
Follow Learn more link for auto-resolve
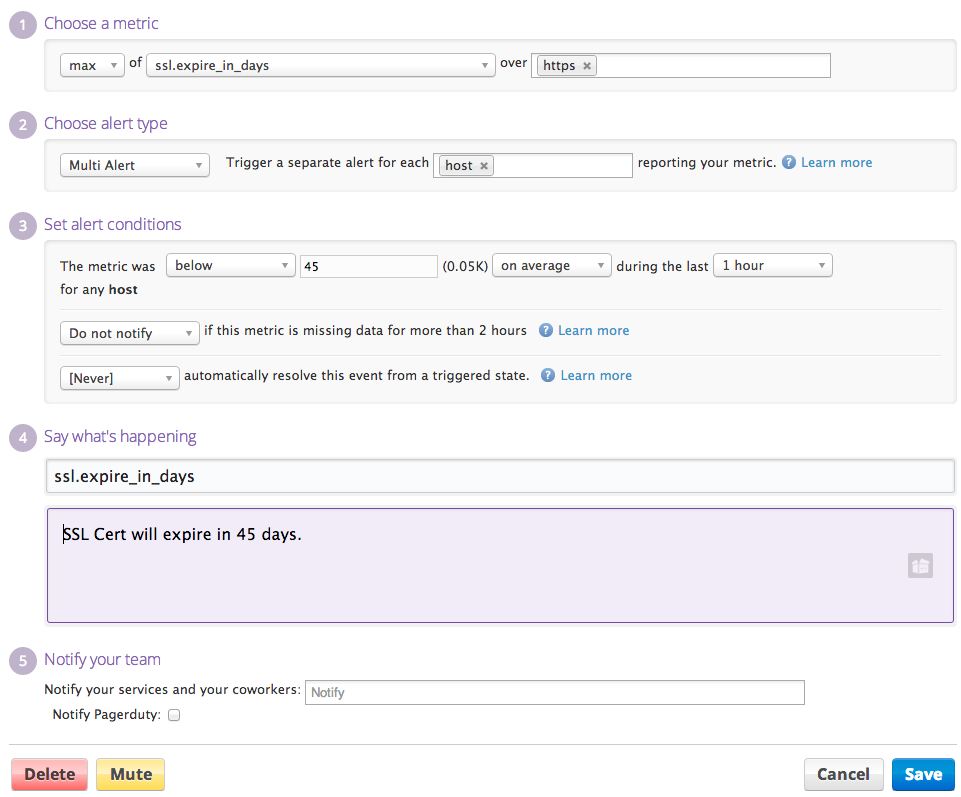coord(596,375)
